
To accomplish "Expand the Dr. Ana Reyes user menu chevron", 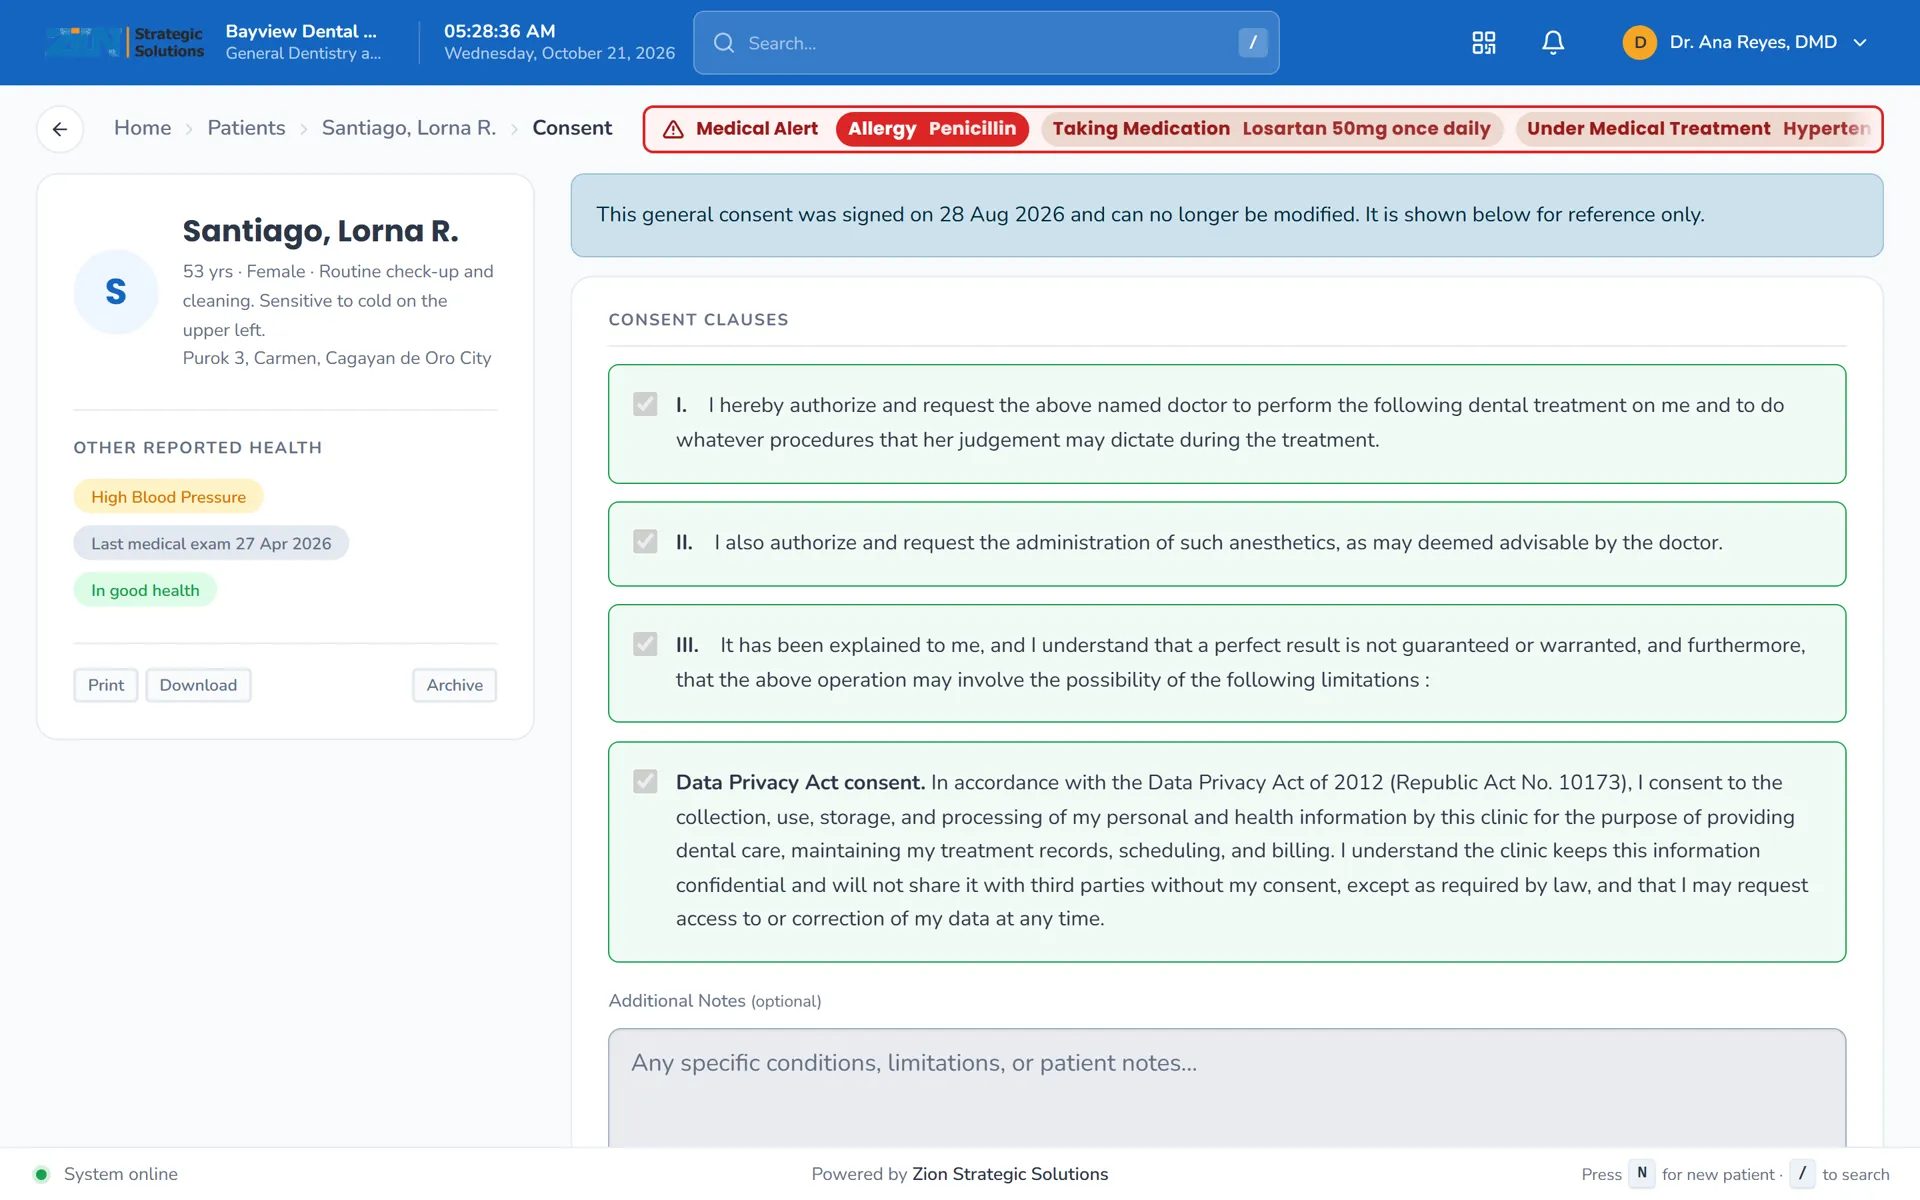I will pyautogui.click(x=1860, y=42).
